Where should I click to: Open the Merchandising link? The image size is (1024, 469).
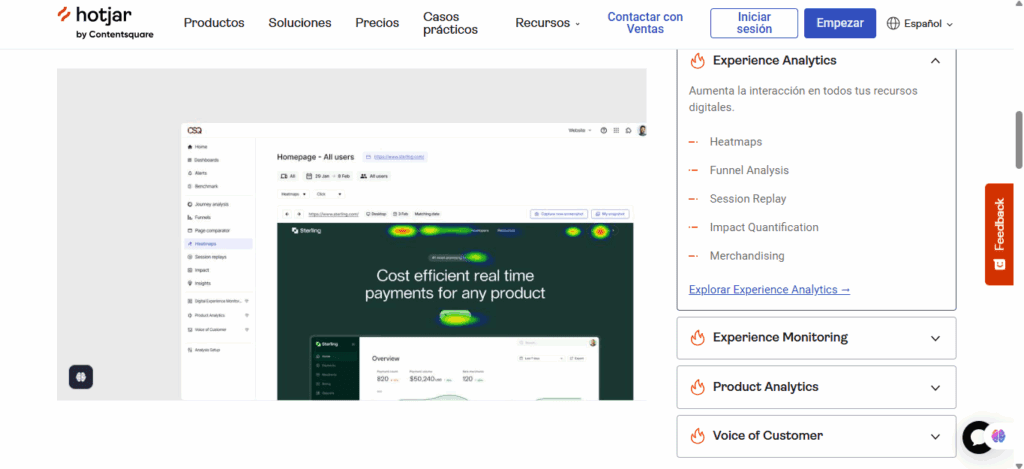747,256
